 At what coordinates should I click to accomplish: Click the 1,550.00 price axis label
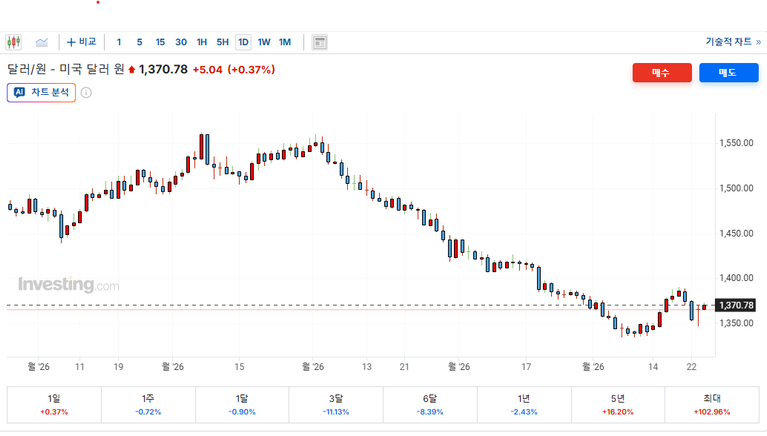click(736, 143)
